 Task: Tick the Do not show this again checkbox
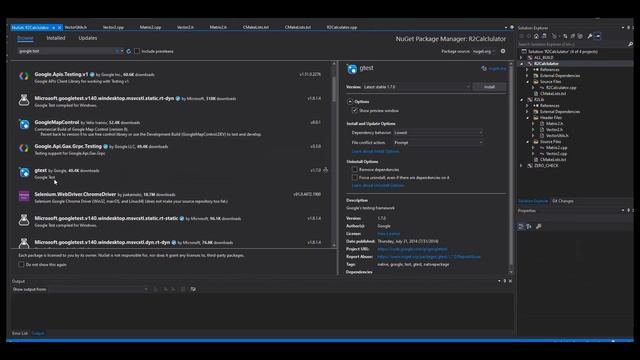tap(21, 264)
